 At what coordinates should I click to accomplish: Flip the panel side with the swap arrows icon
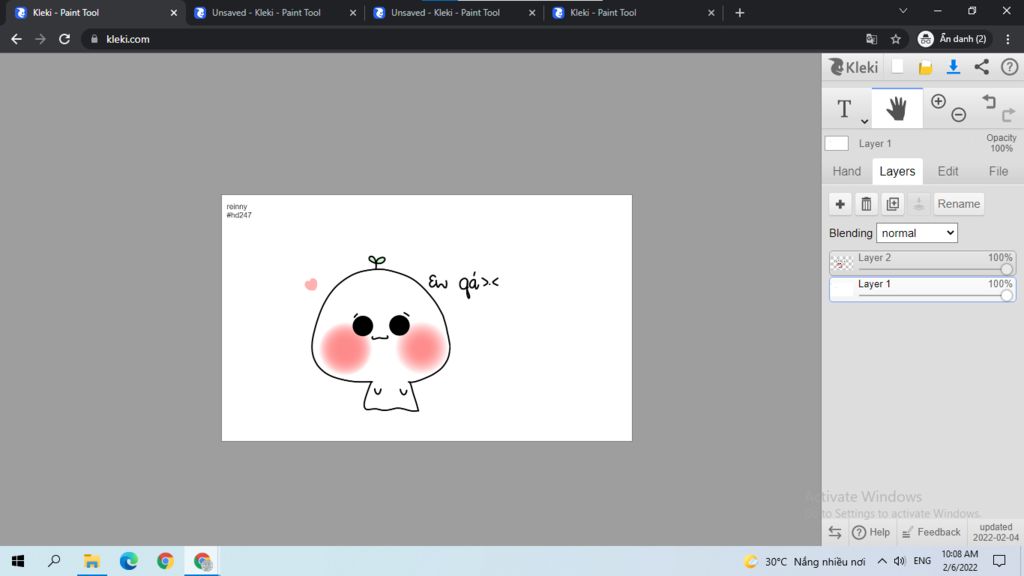point(835,532)
